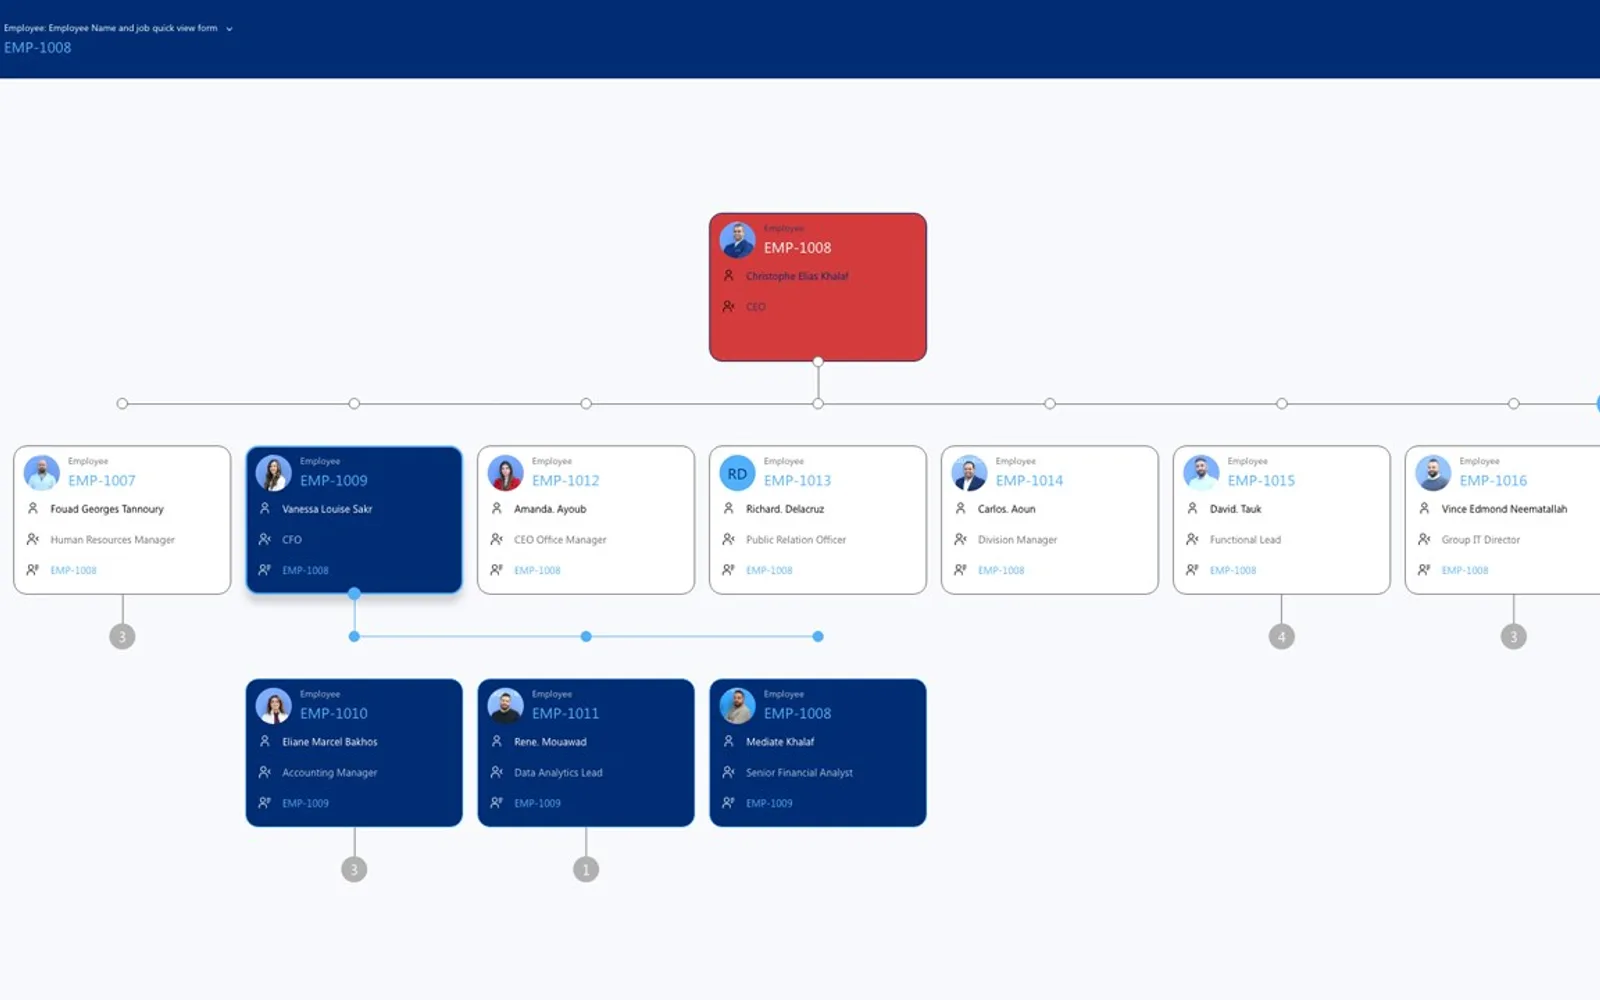Expand 3 subordinates under EMP-1010

click(x=354, y=870)
